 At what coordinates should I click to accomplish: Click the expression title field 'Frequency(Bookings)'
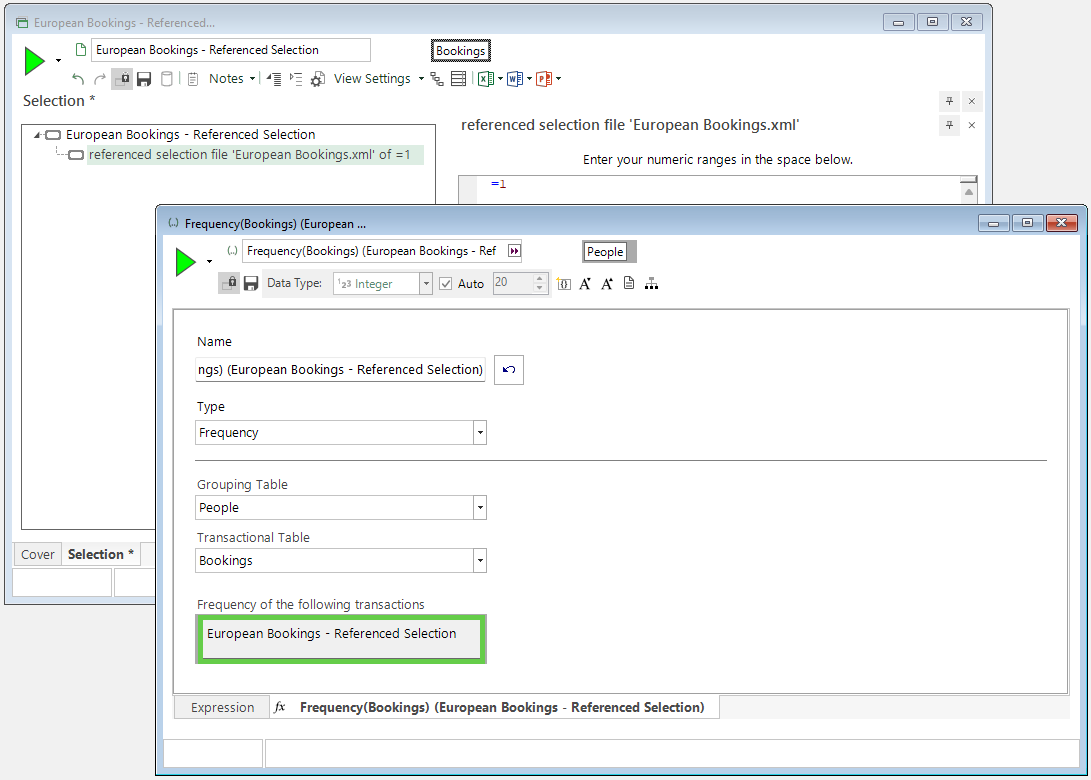(374, 251)
